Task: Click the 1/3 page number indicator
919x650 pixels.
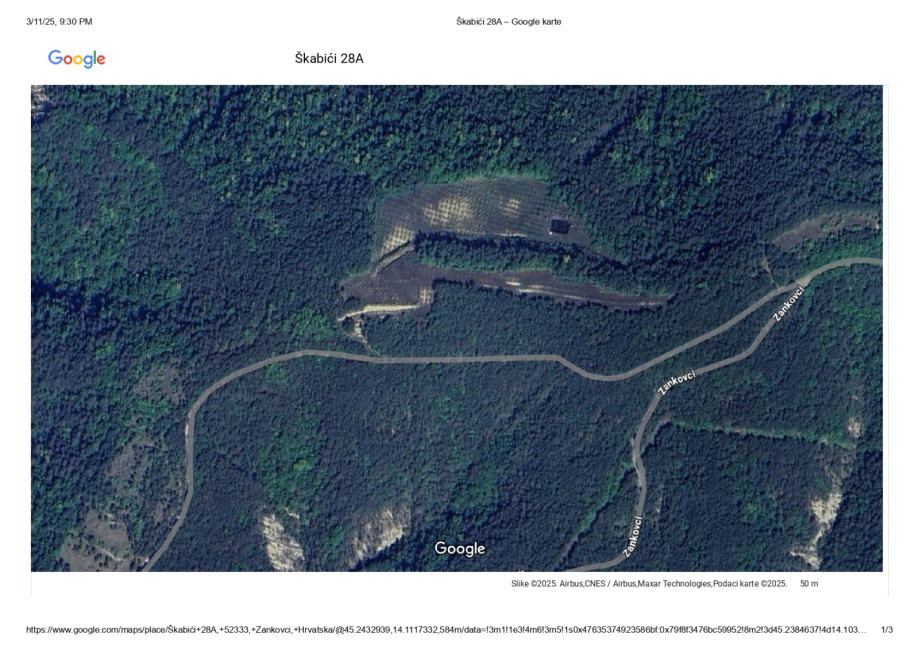Action: click(x=887, y=630)
